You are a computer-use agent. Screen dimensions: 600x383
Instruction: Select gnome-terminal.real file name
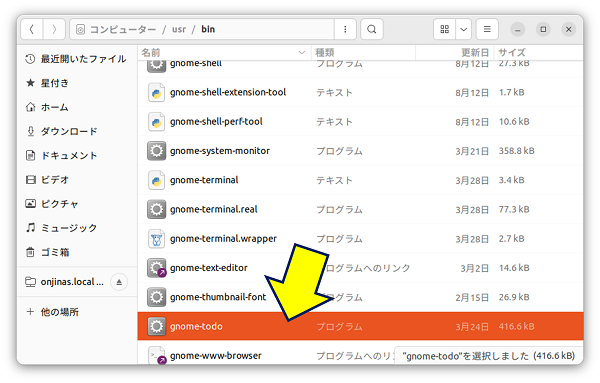click(214, 209)
